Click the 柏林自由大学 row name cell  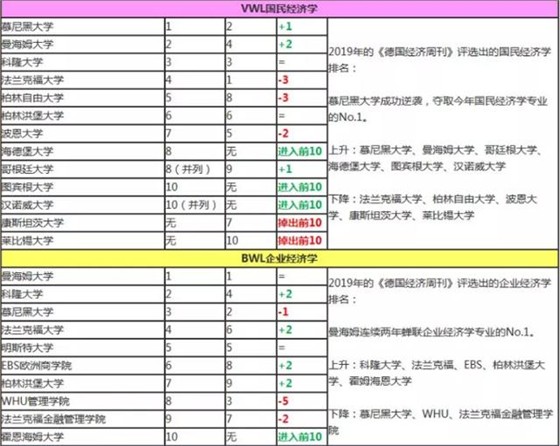(83, 98)
